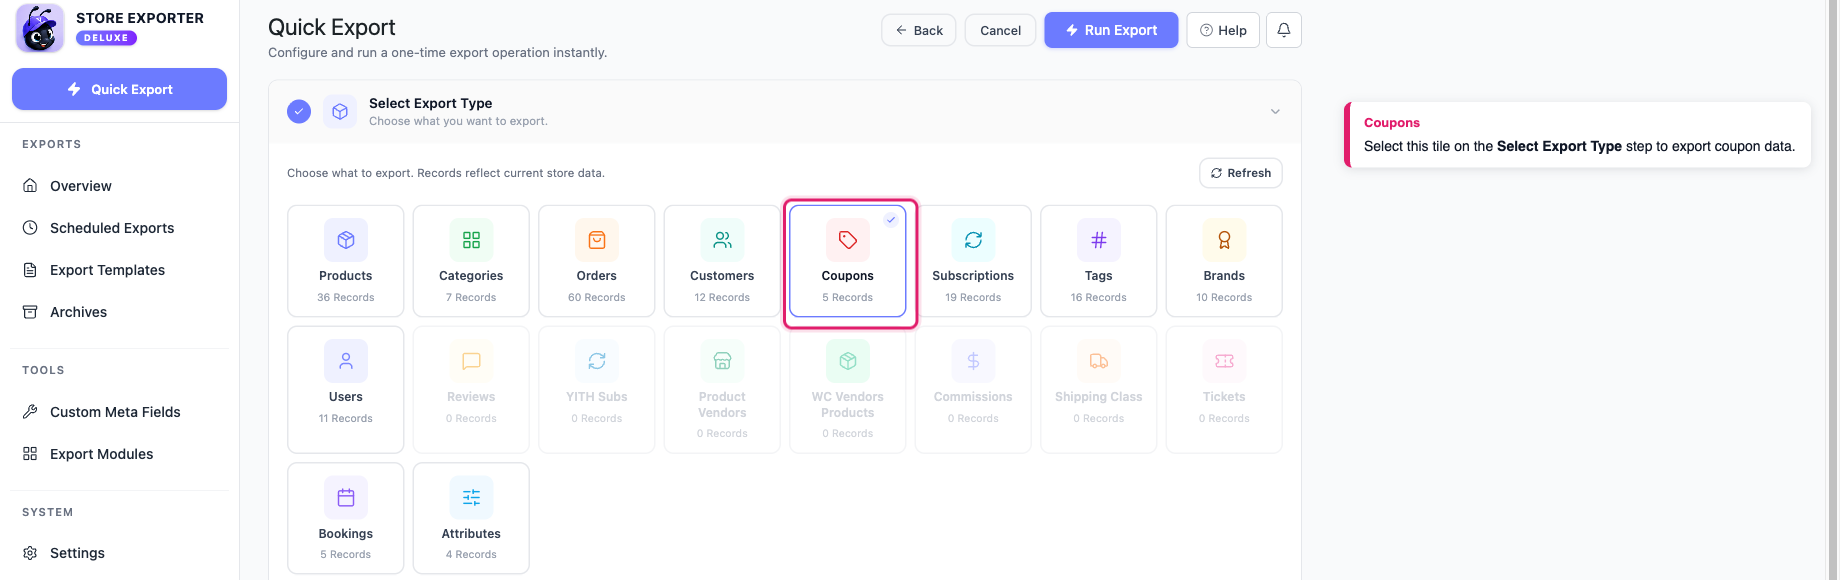This screenshot has height=580, width=1840.
Task: Select the Bookings export tile
Action: (346, 518)
